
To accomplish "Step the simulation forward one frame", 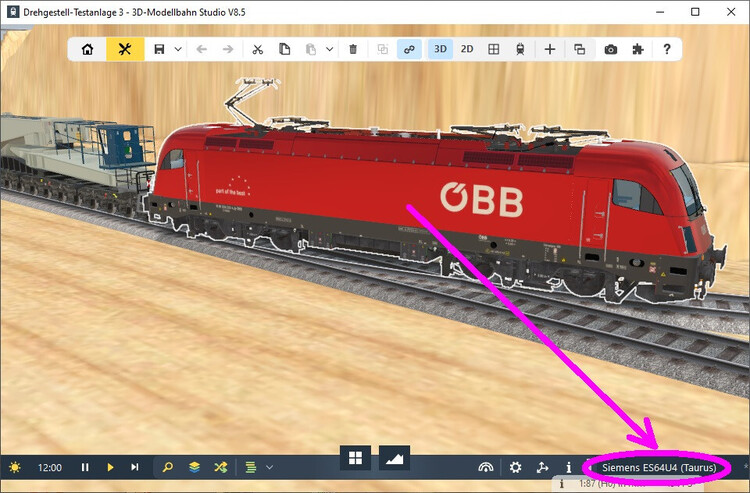I will click(135, 467).
